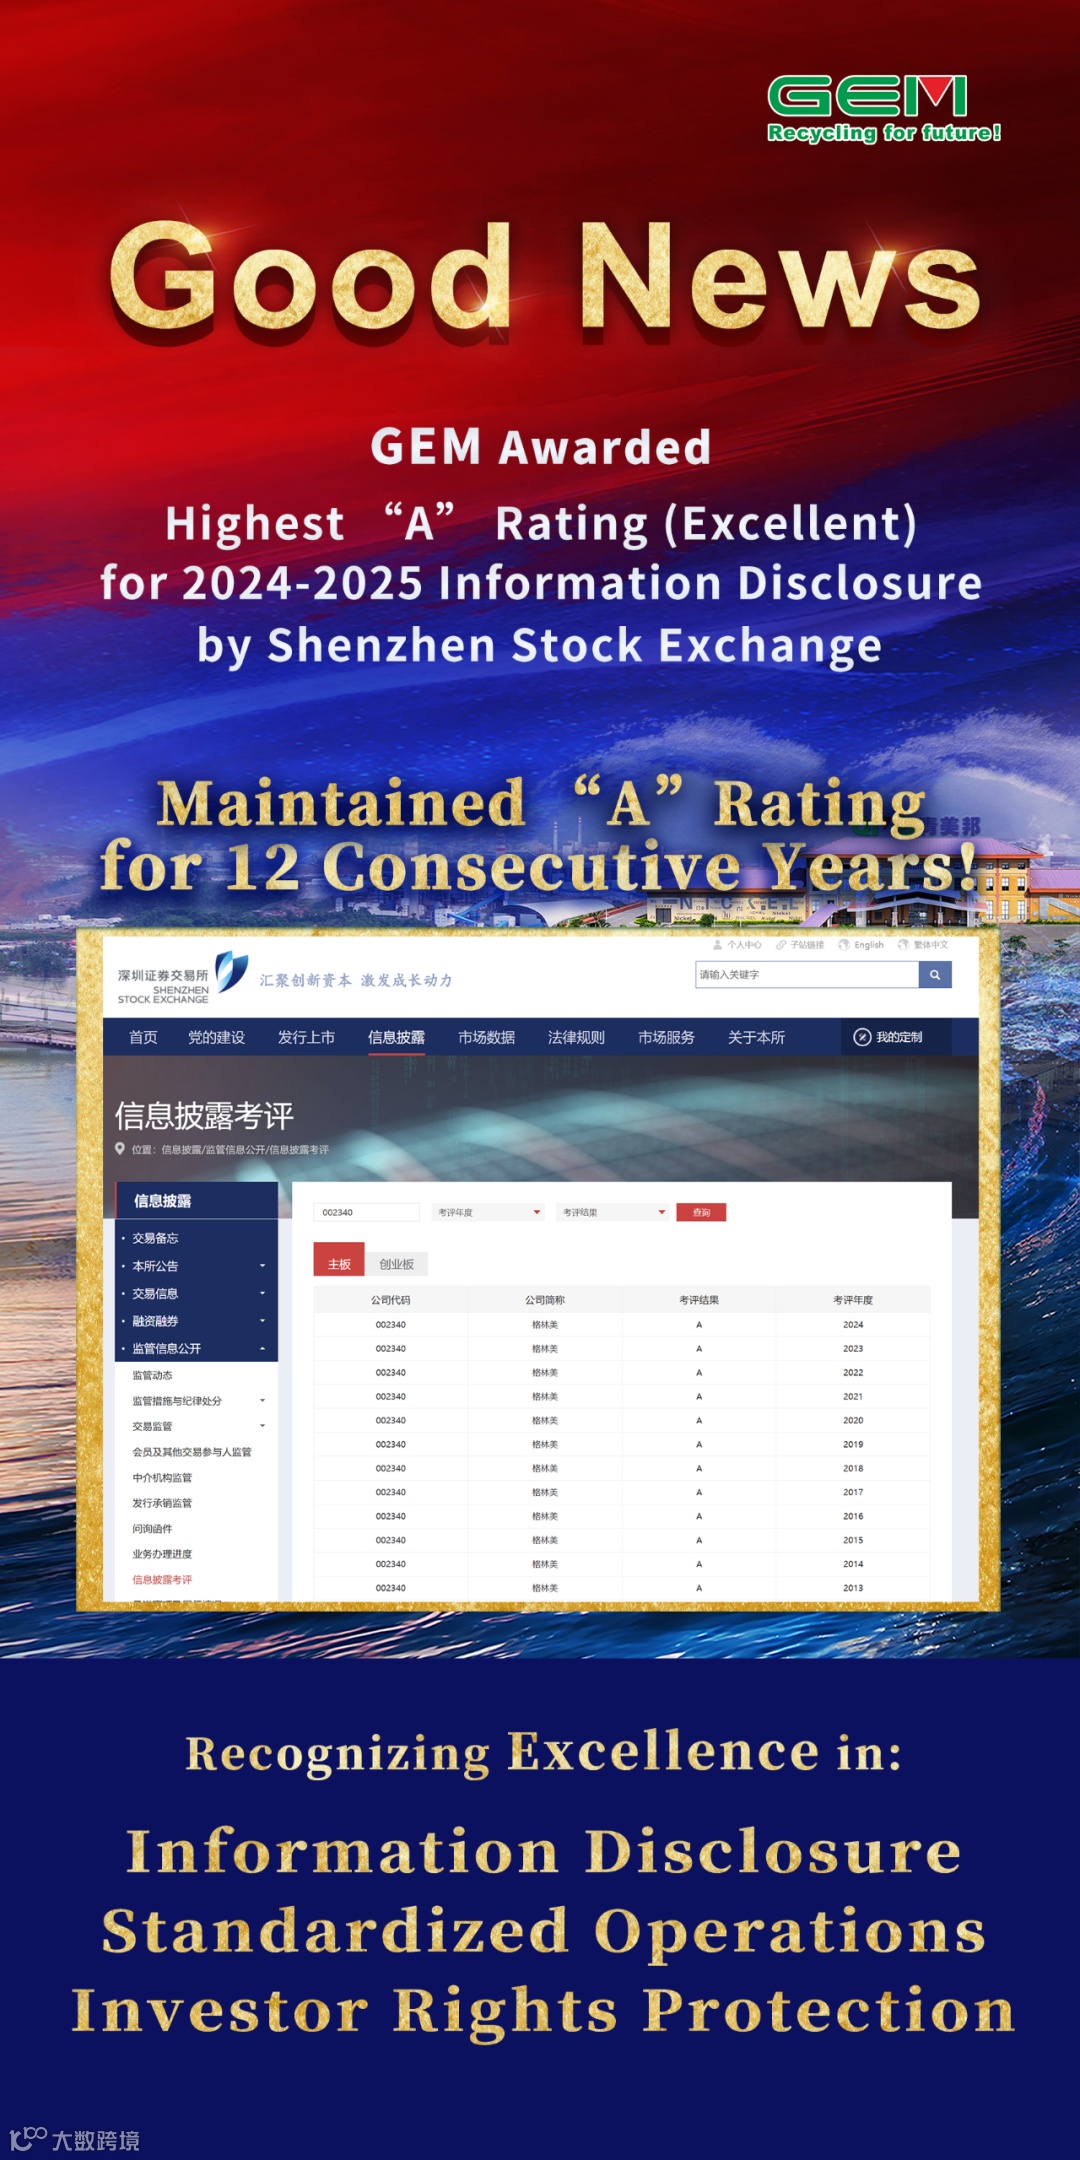1080x2160 pixels.
Task: Switch to 繁体中文 version
Action: click(x=923, y=945)
